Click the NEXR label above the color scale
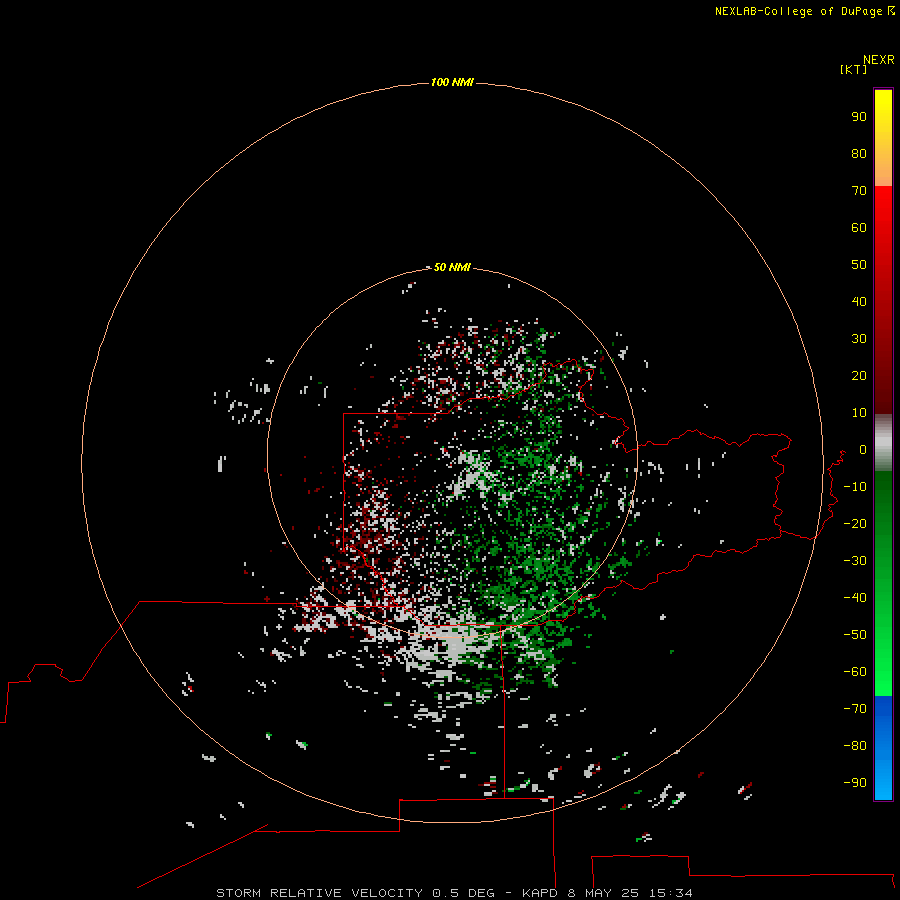 [879, 60]
